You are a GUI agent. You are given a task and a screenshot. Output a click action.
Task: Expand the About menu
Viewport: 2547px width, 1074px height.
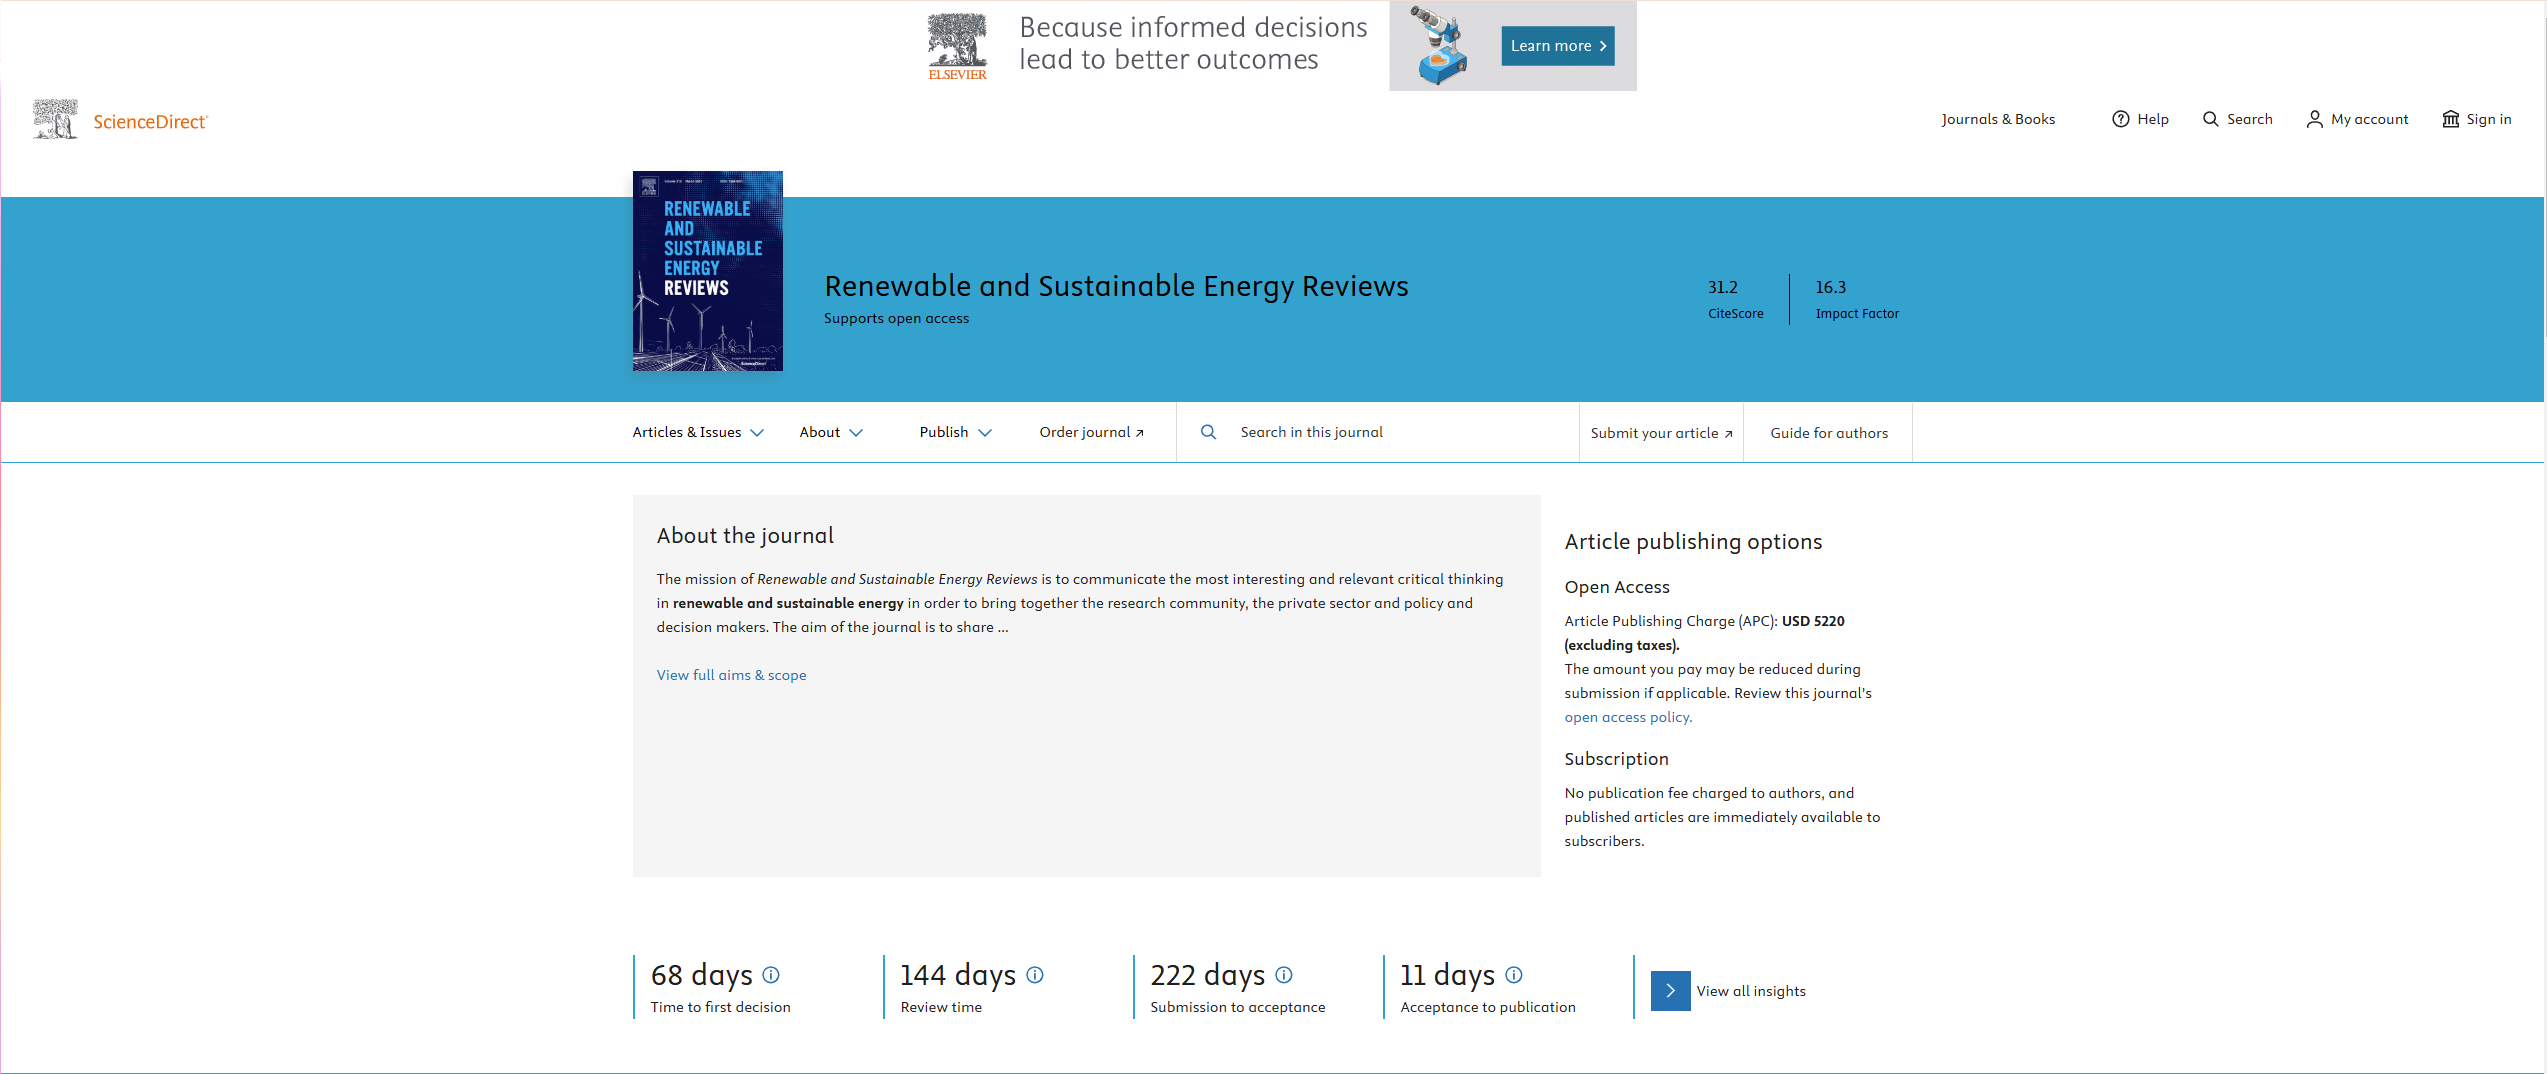(830, 432)
